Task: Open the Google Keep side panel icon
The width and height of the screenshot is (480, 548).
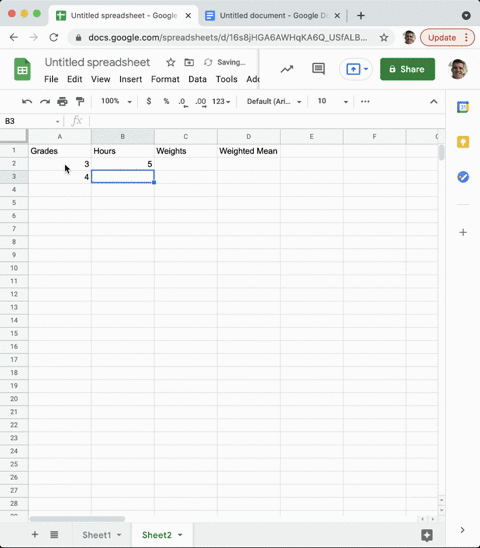Action: pyautogui.click(x=463, y=142)
